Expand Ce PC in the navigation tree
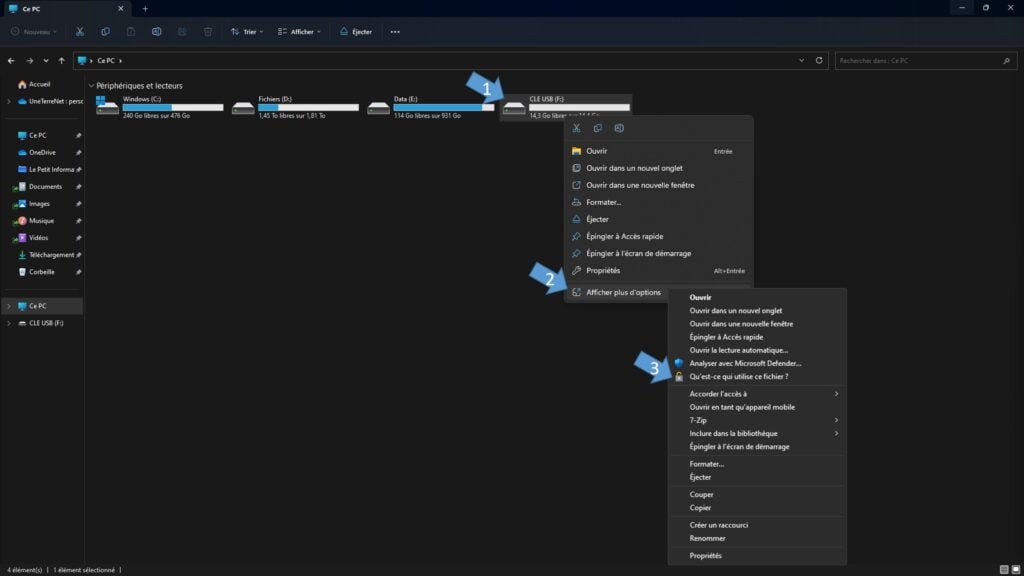Image resolution: width=1024 pixels, height=576 pixels. (x=8, y=306)
